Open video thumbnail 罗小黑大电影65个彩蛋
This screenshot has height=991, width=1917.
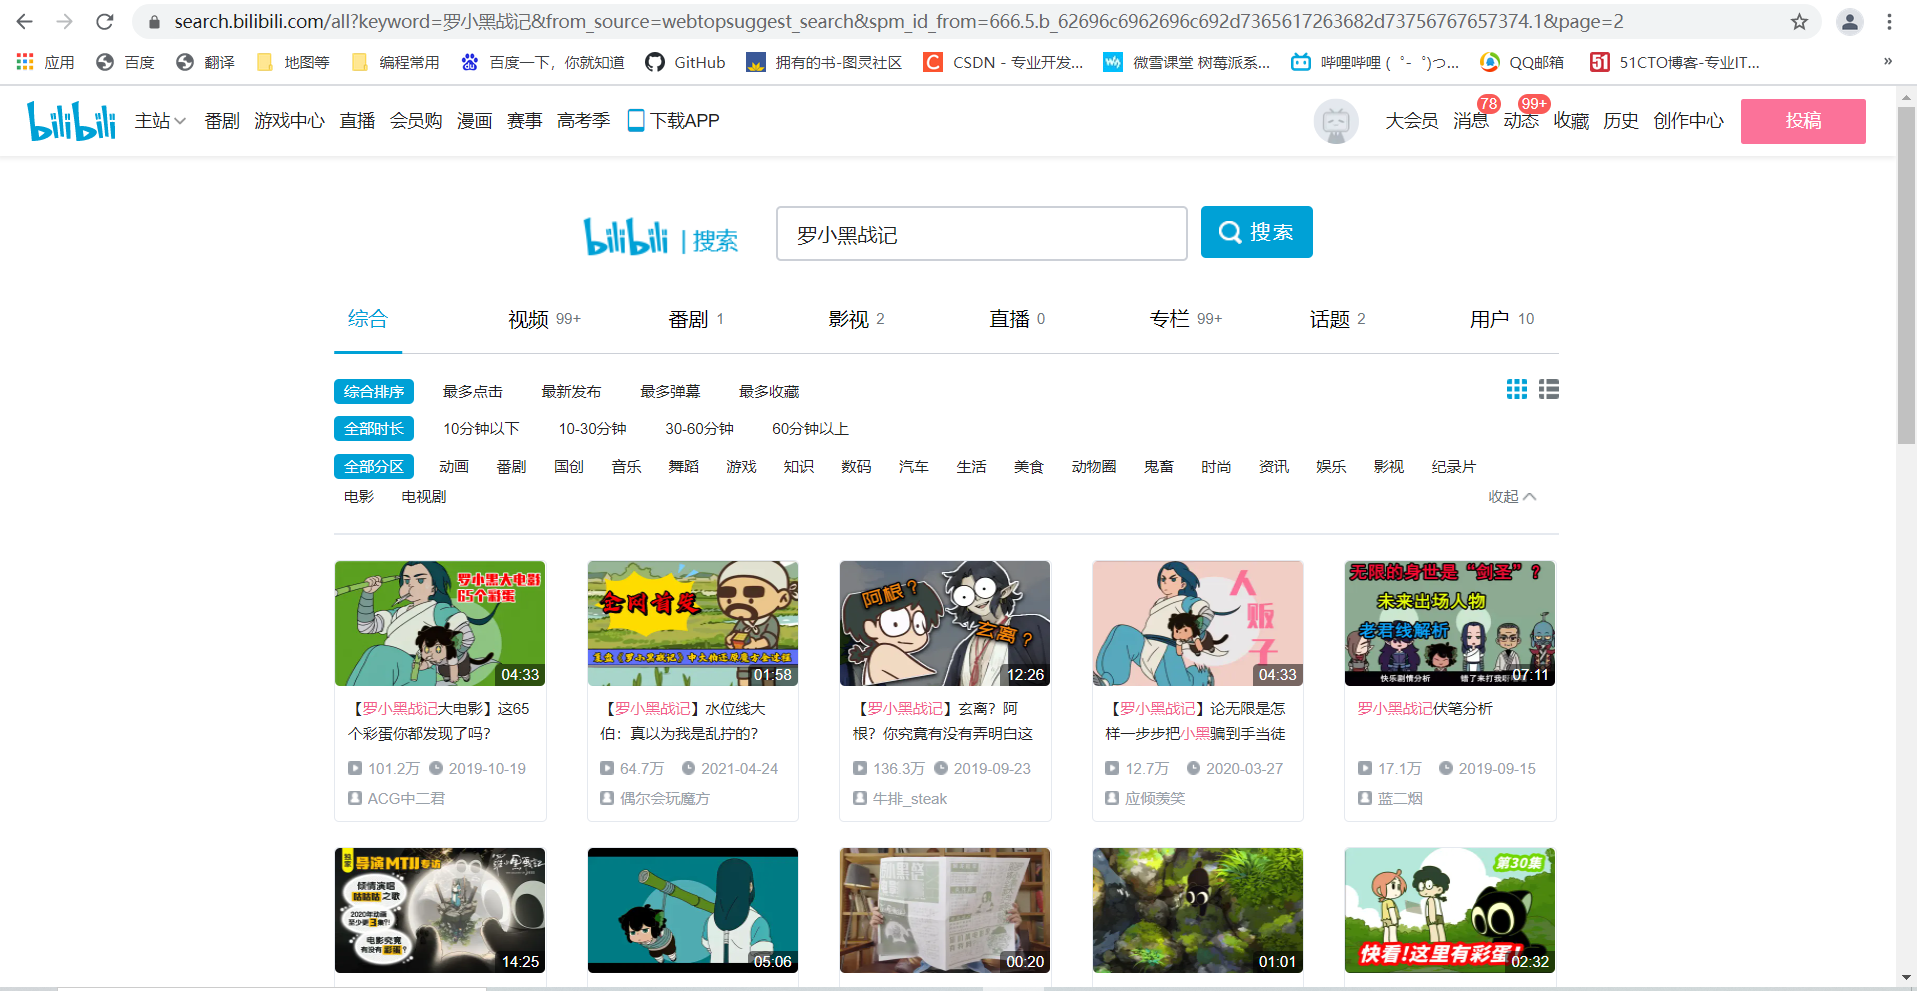(440, 623)
